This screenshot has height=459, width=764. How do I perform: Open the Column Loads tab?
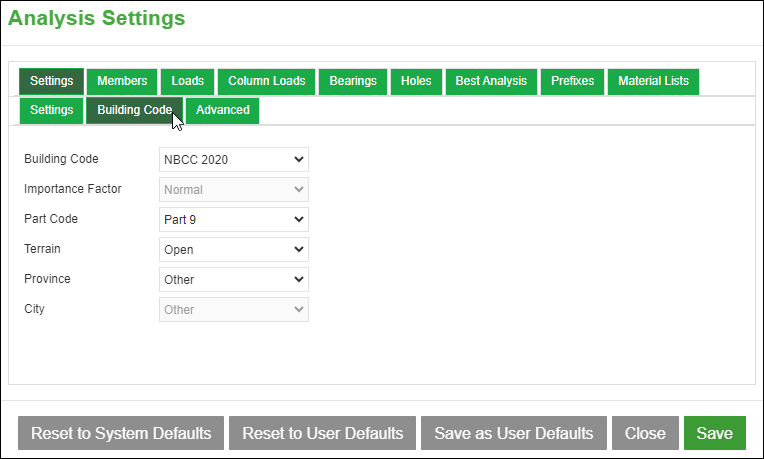point(267,81)
